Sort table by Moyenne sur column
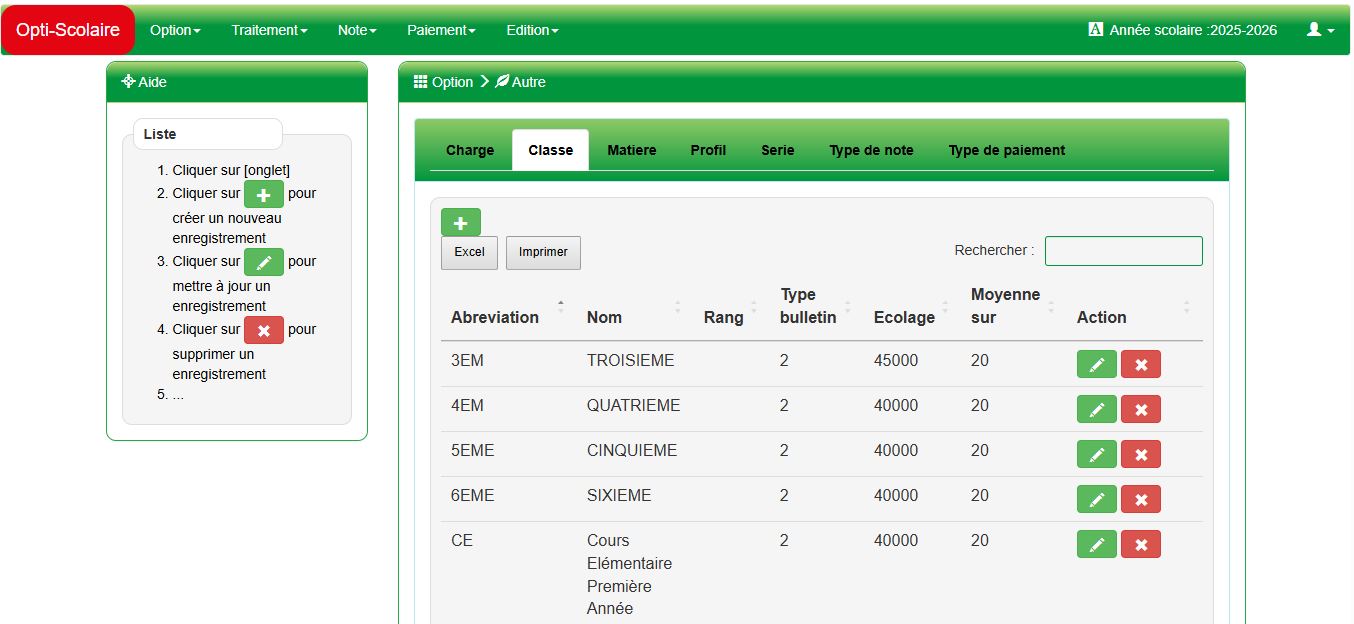This screenshot has width=1354, height=624. coord(1014,306)
